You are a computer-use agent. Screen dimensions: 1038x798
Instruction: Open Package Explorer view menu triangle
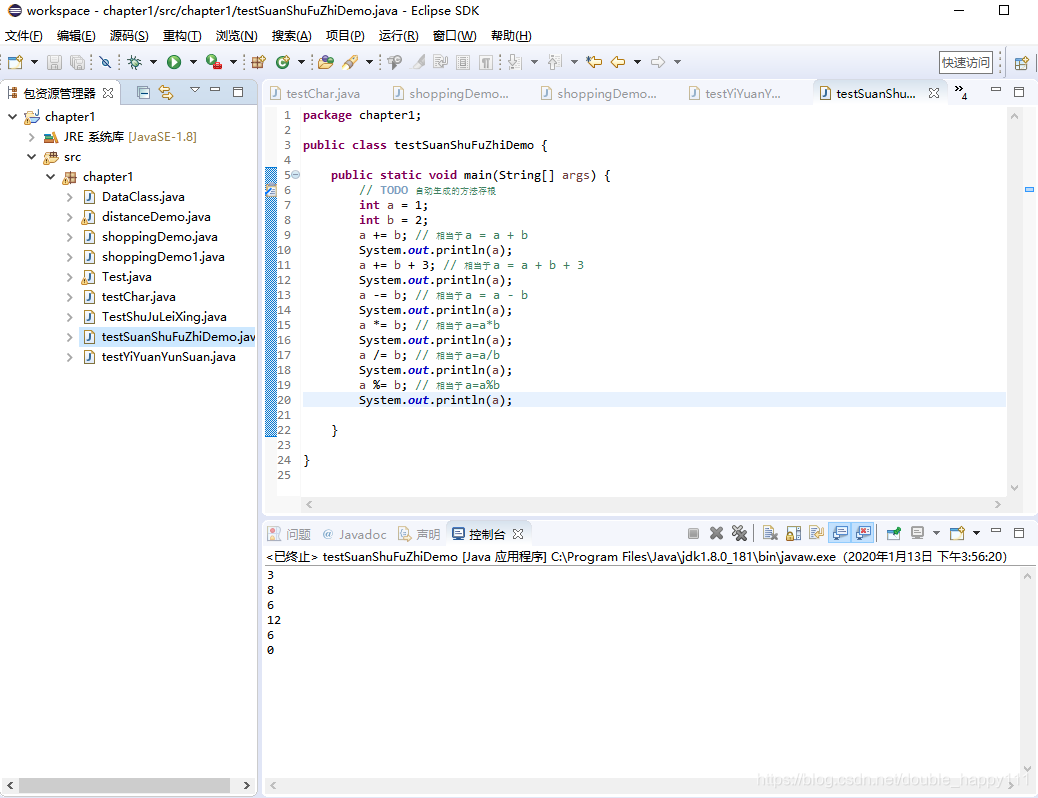(195, 90)
